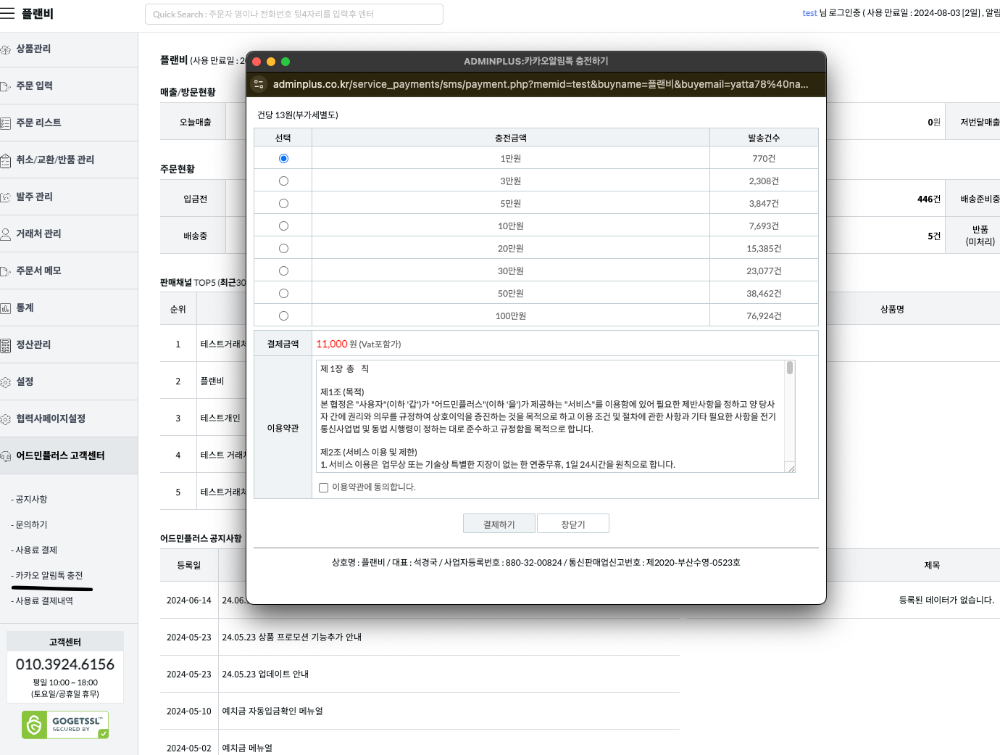Check the 이용약관에 동의합니다 checkbox
1000x755 pixels.
tap(323, 487)
